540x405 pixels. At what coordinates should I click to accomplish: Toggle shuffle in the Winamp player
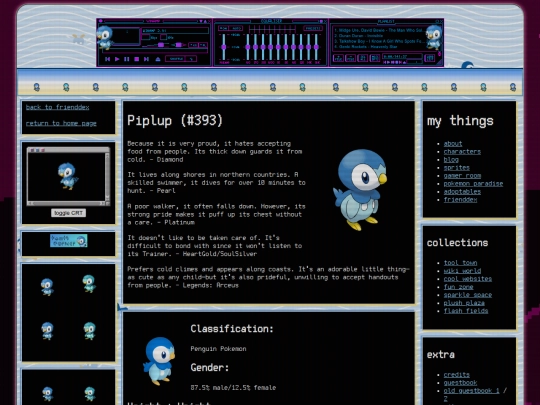(175, 59)
